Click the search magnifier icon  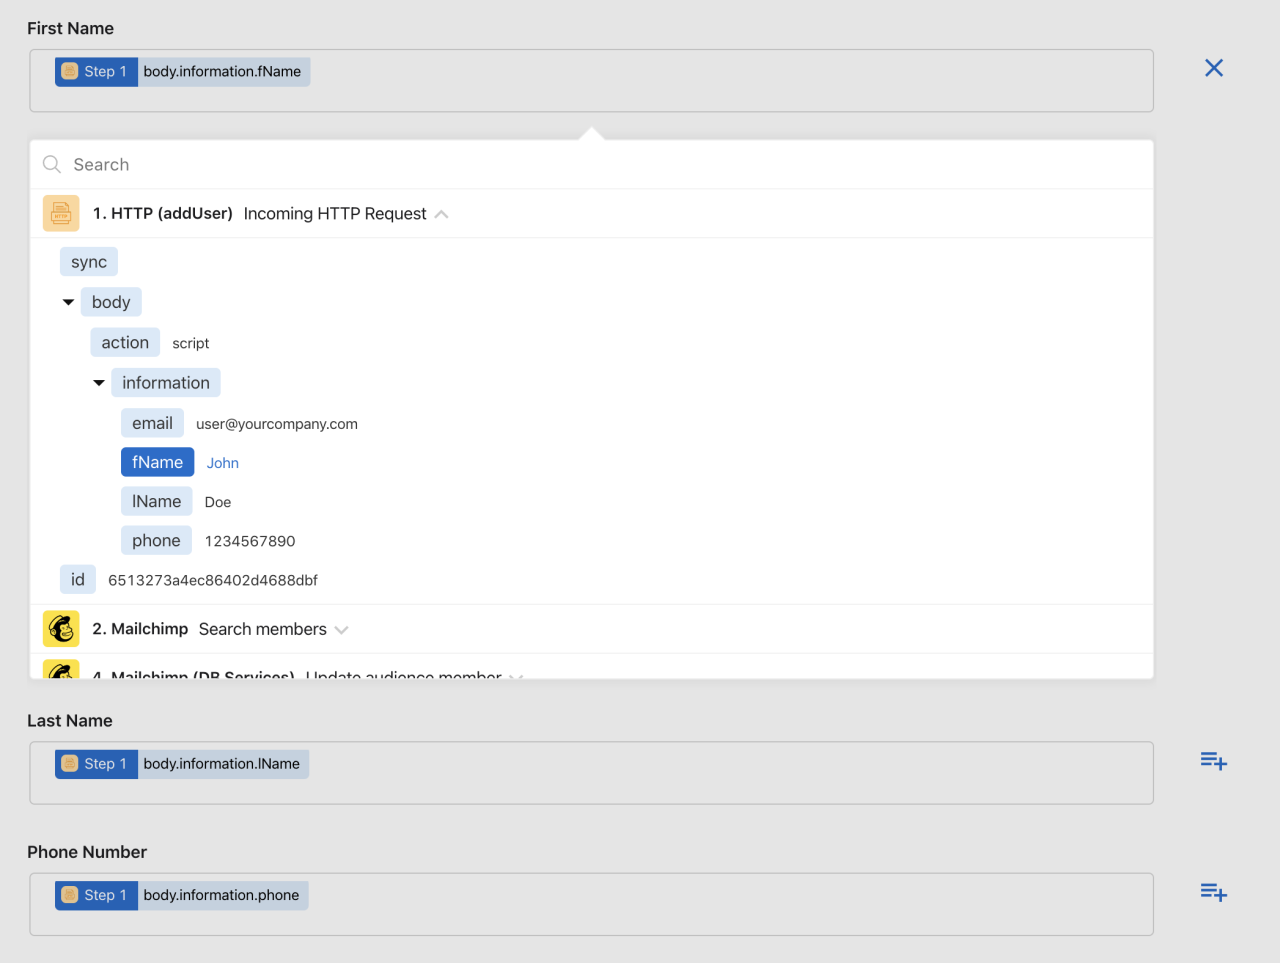pyautogui.click(x=52, y=164)
